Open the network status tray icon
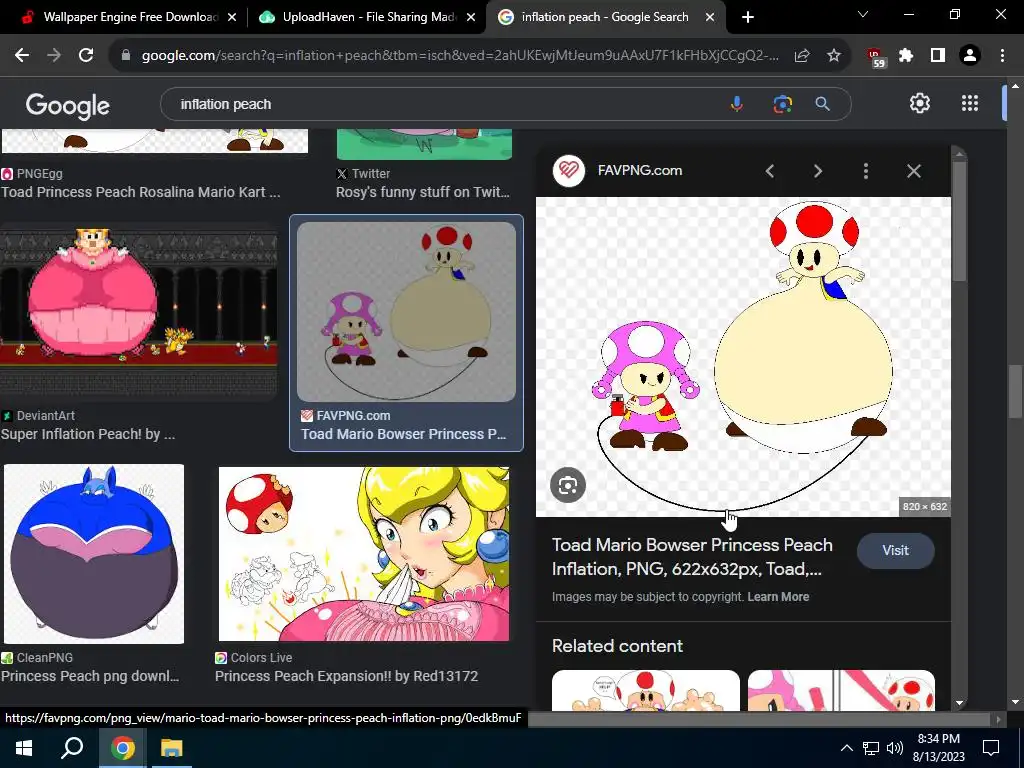 (871, 748)
